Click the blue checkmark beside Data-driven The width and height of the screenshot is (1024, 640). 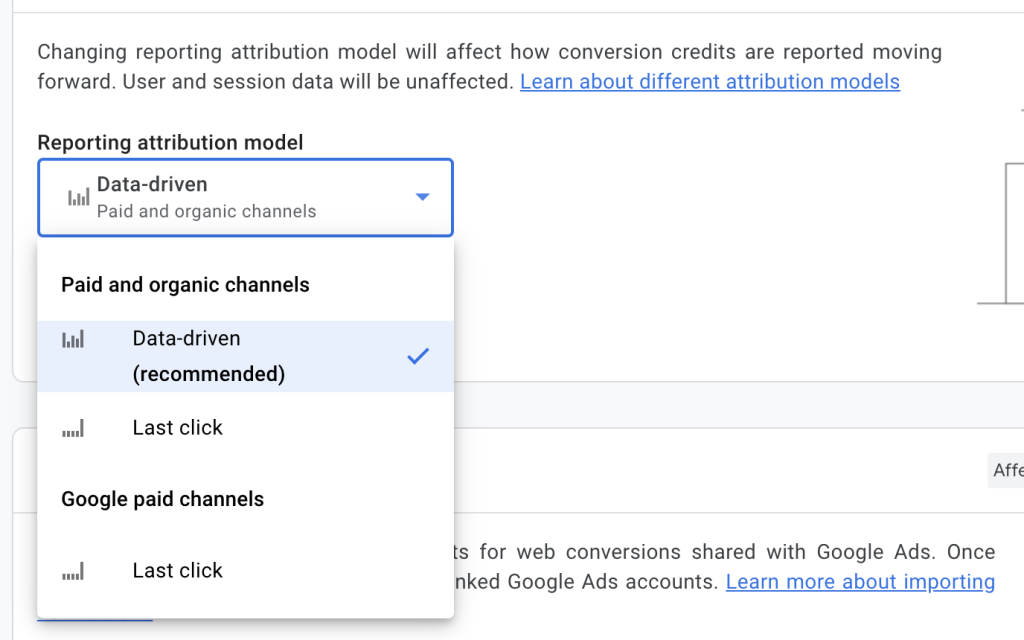418,356
